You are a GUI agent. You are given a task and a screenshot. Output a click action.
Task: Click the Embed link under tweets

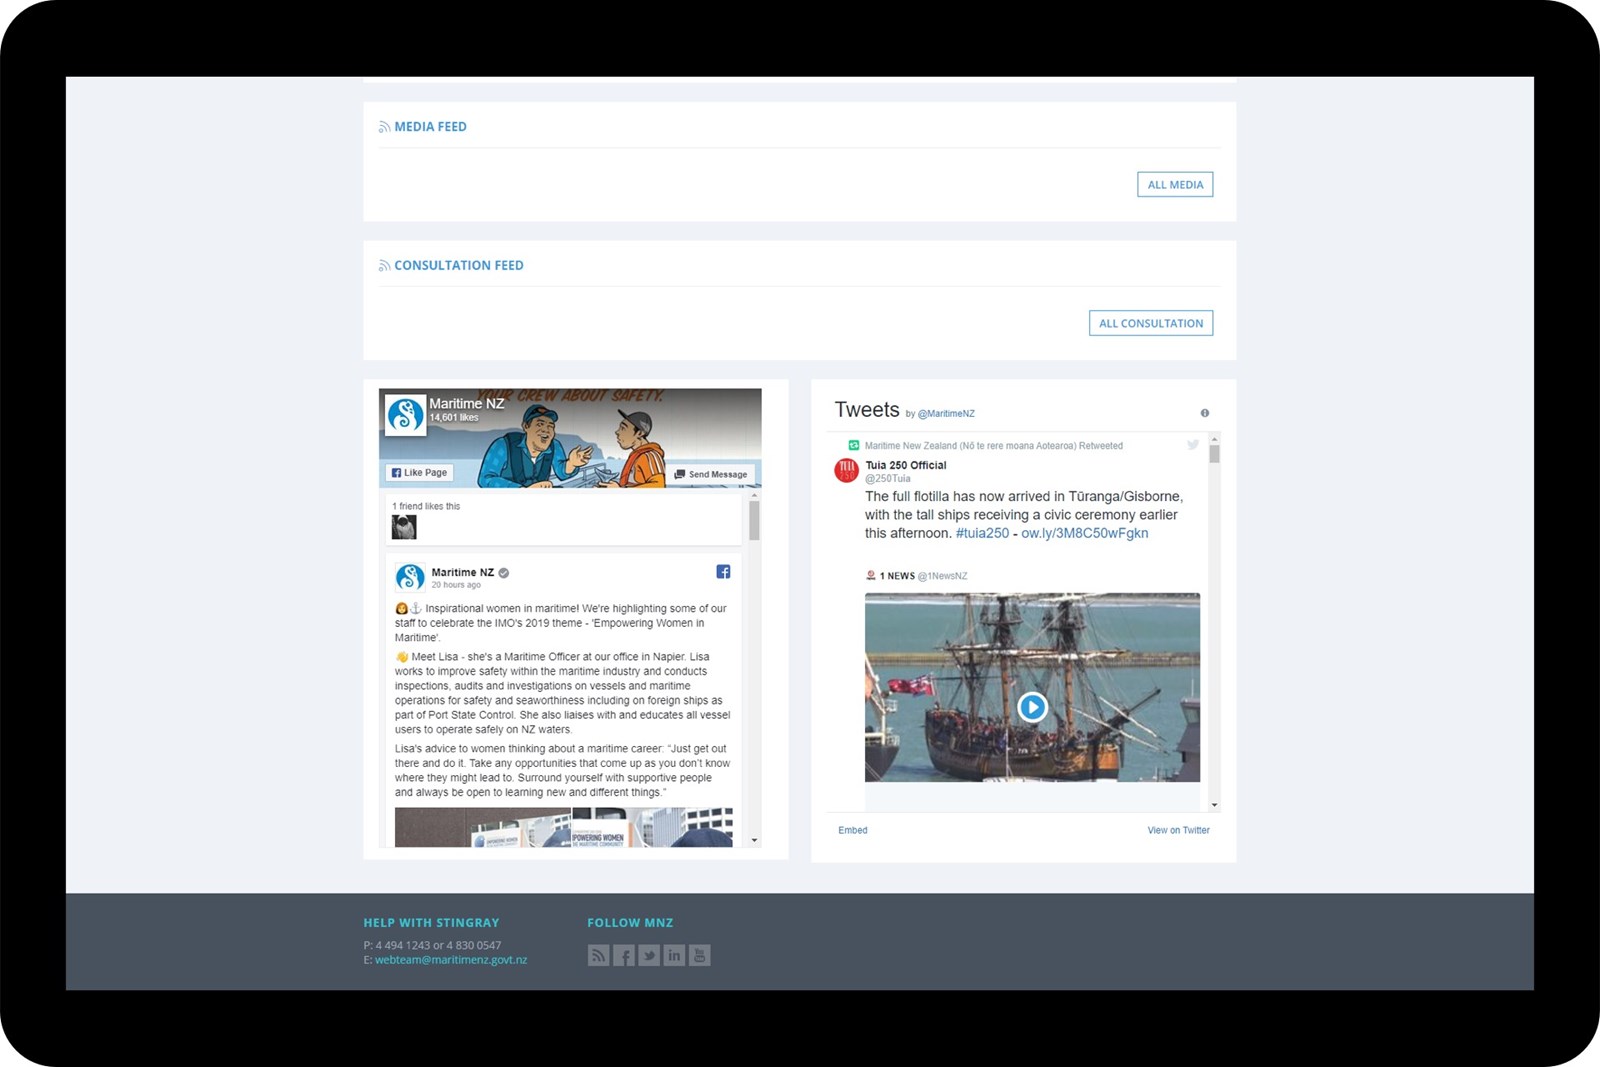pos(853,831)
